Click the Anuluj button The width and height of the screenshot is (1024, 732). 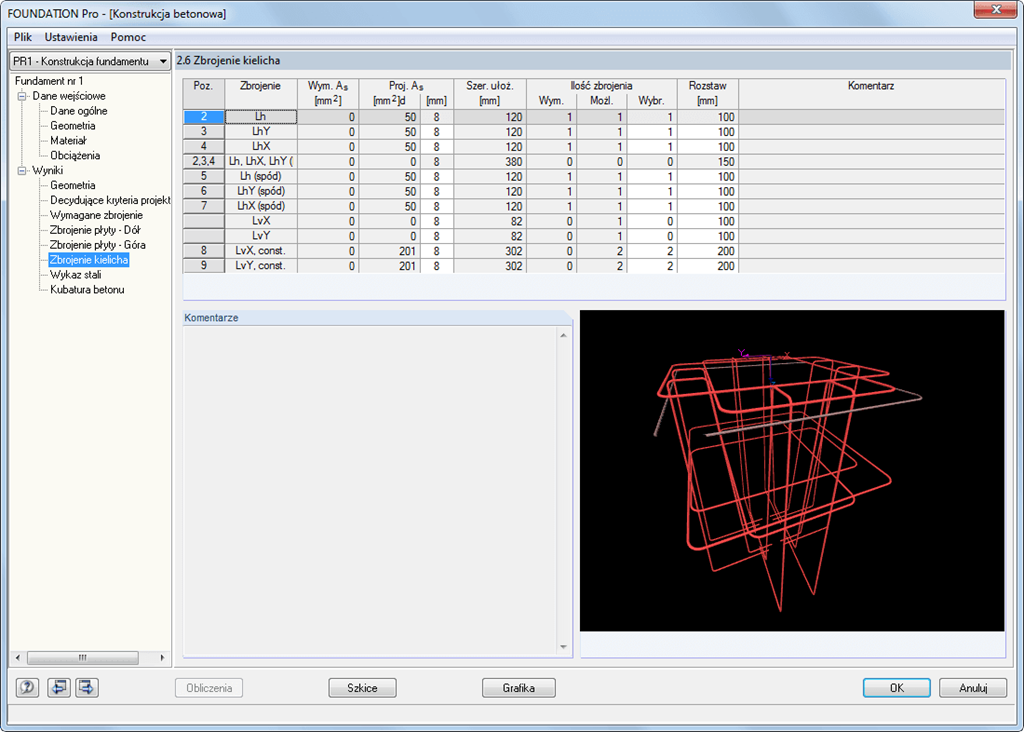pyautogui.click(x=973, y=688)
